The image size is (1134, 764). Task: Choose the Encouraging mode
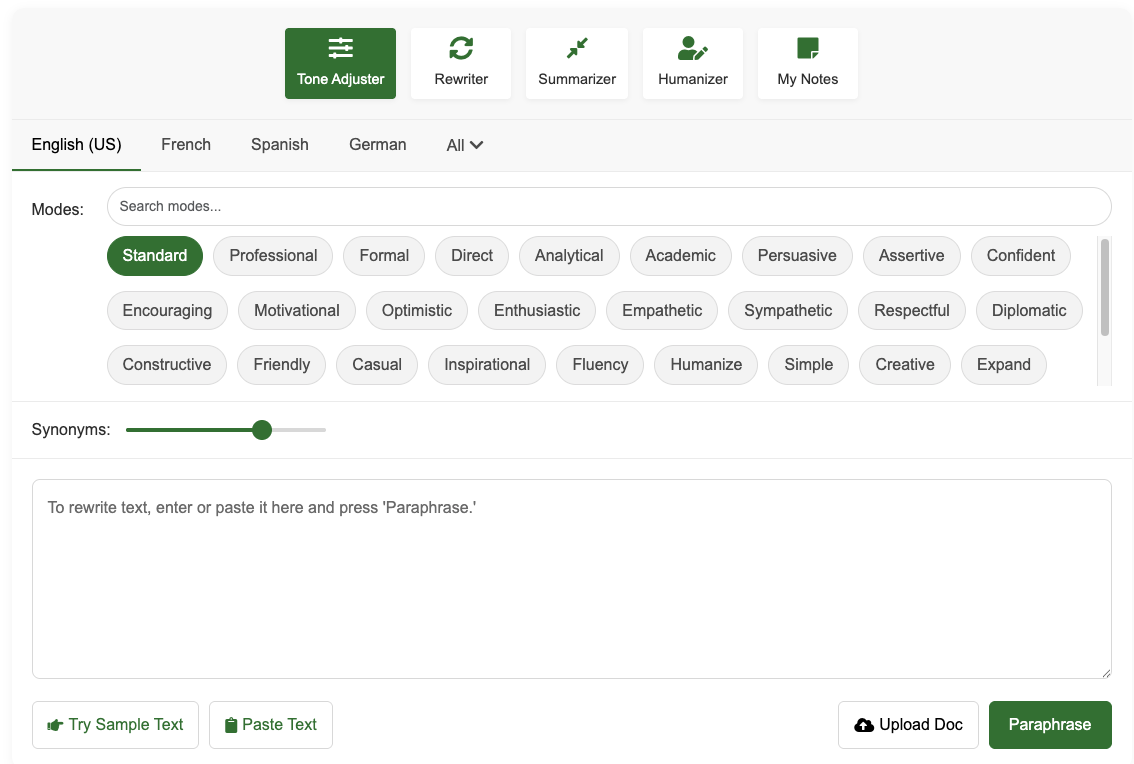[167, 310]
